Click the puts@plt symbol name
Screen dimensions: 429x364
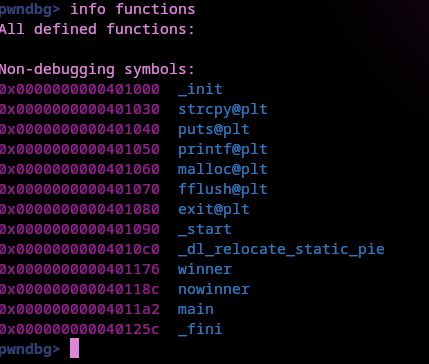point(214,129)
